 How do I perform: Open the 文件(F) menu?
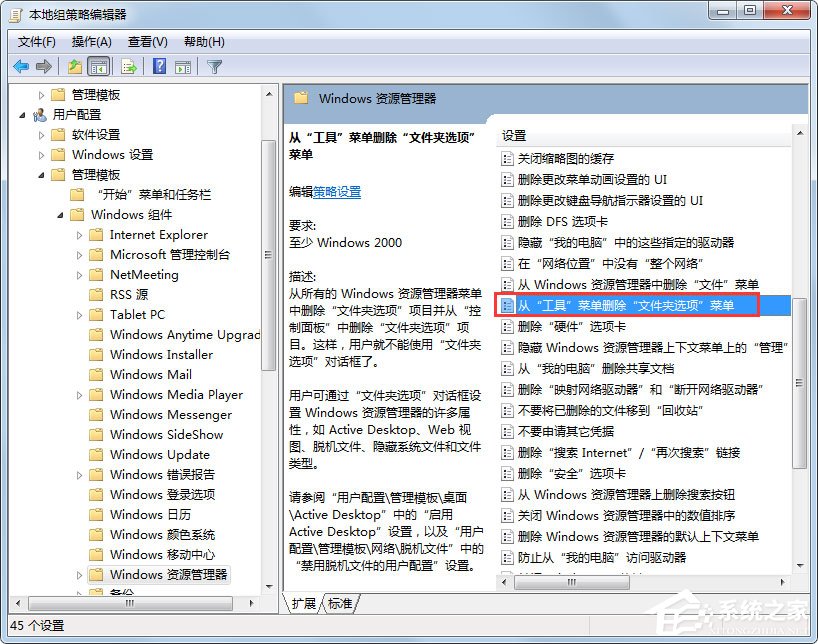pos(36,41)
